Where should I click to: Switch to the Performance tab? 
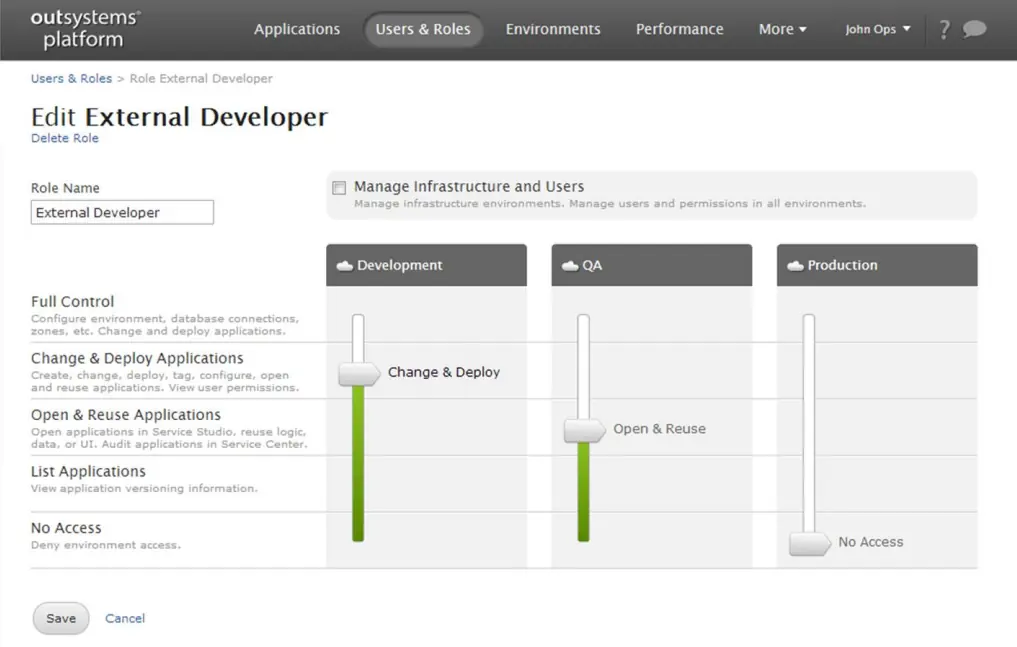tap(679, 29)
